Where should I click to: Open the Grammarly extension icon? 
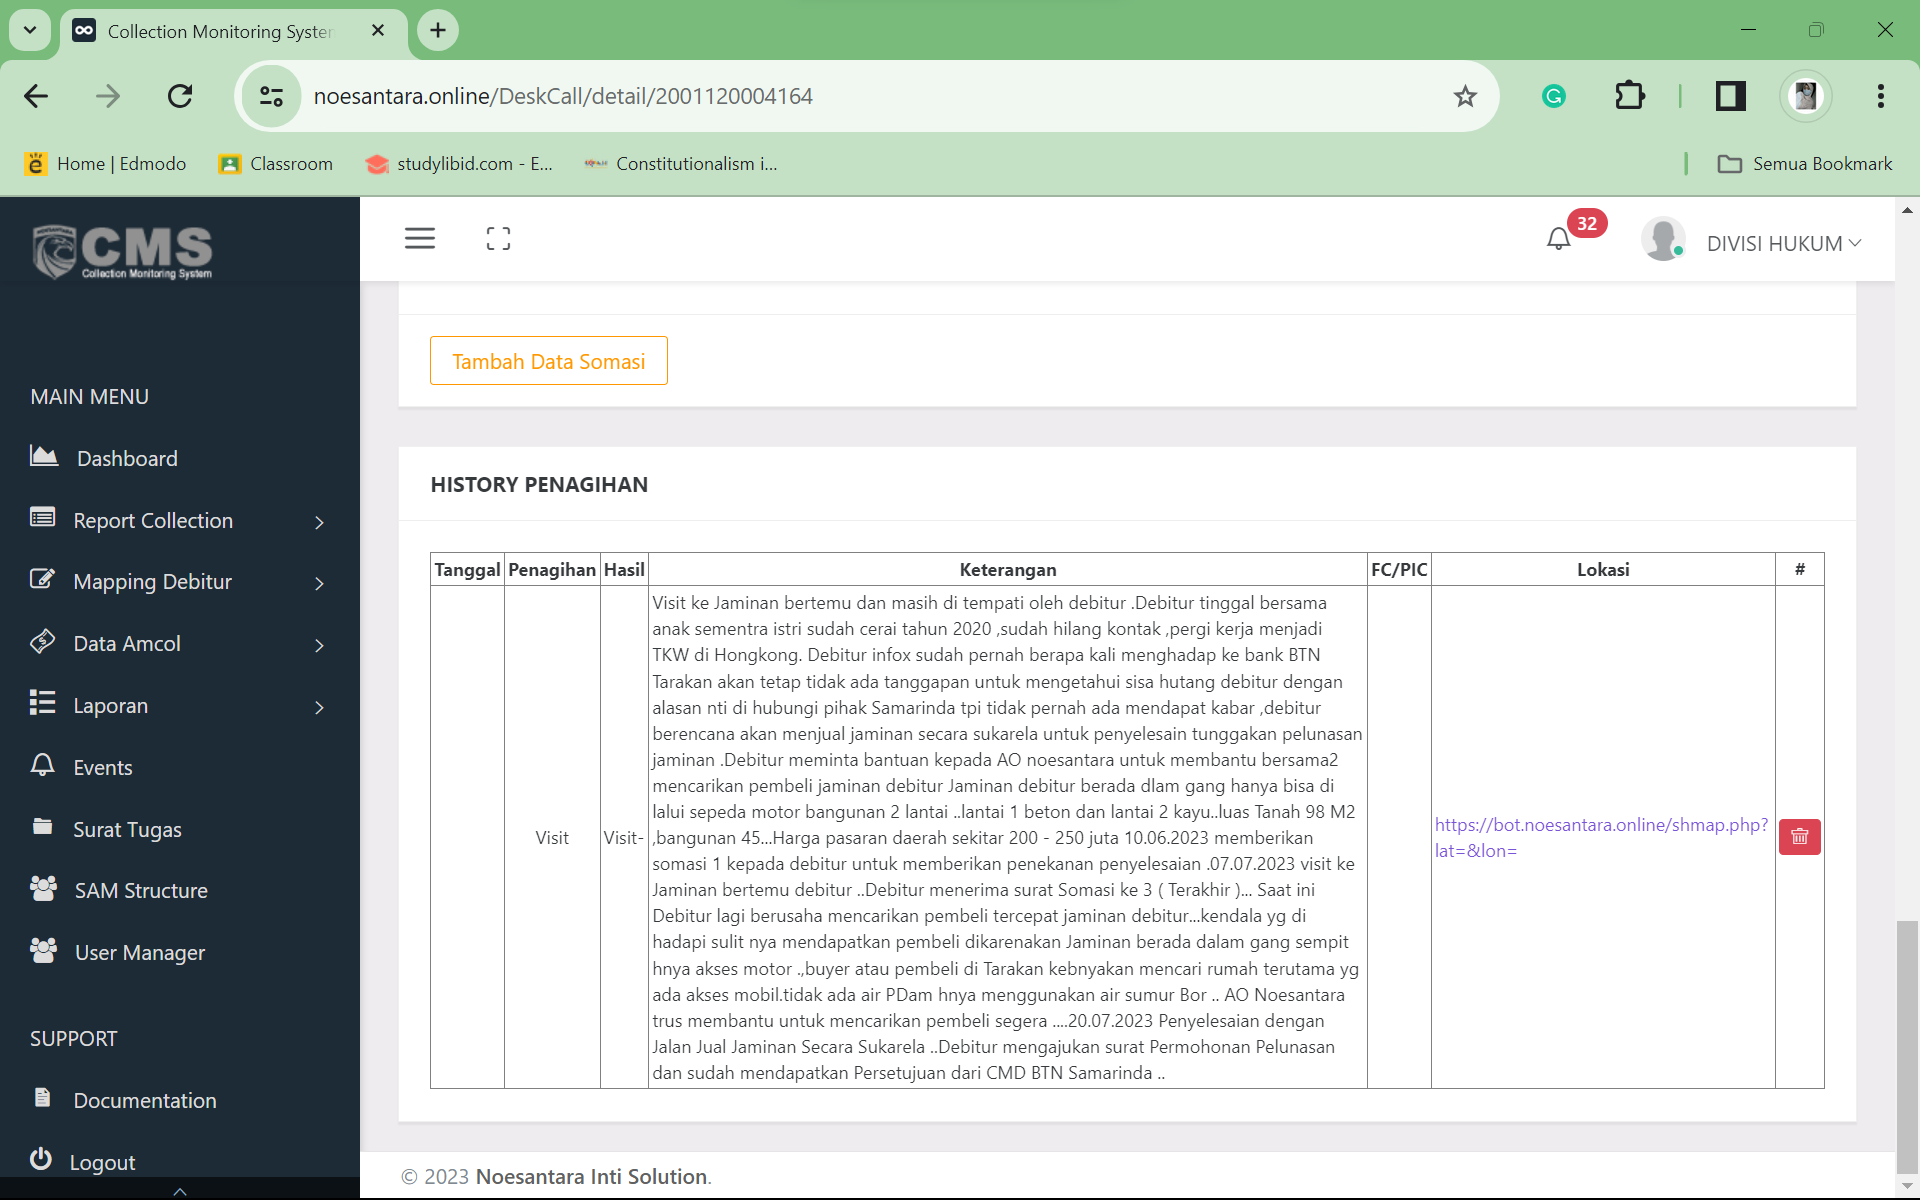pos(1553,96)
